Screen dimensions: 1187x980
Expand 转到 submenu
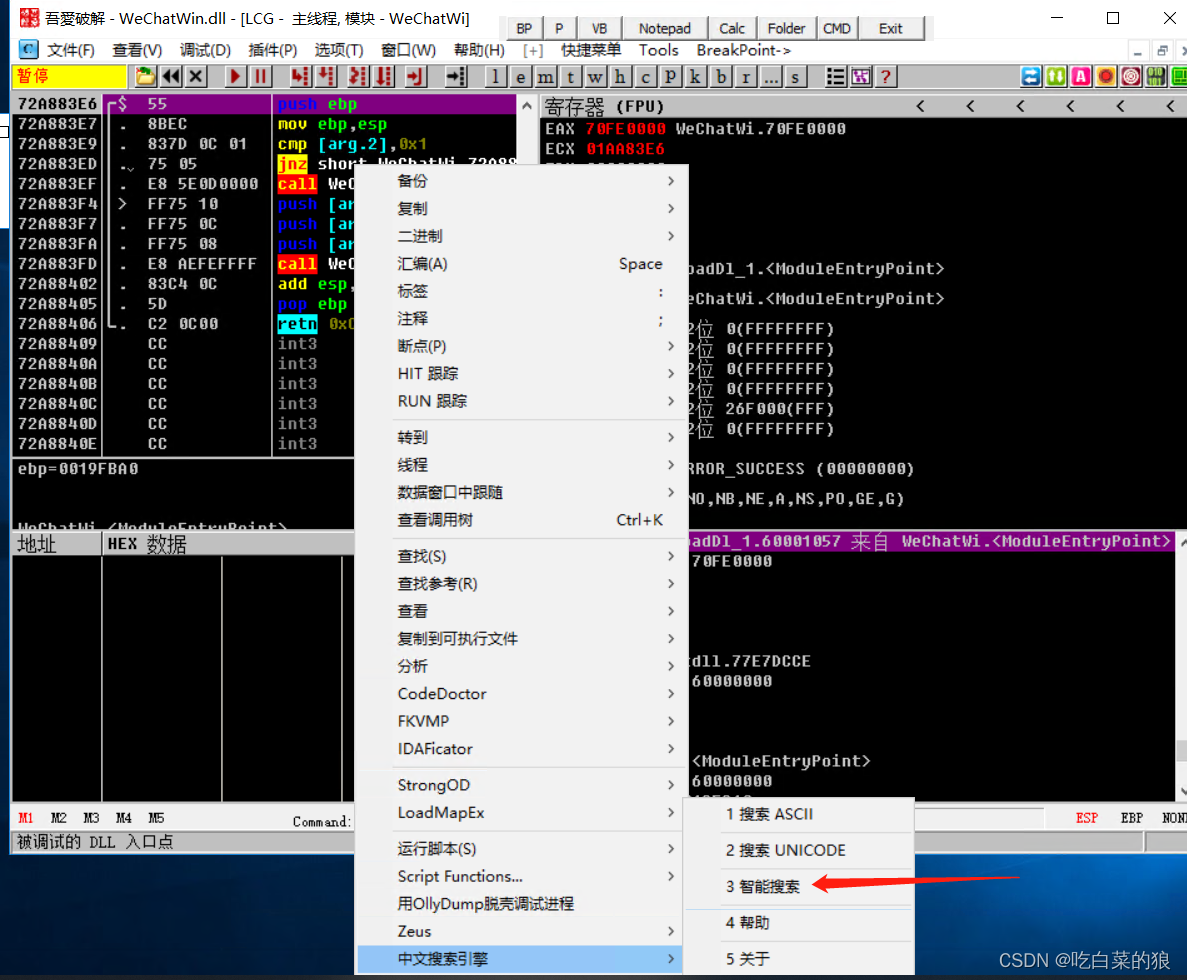tap(521, 437)
